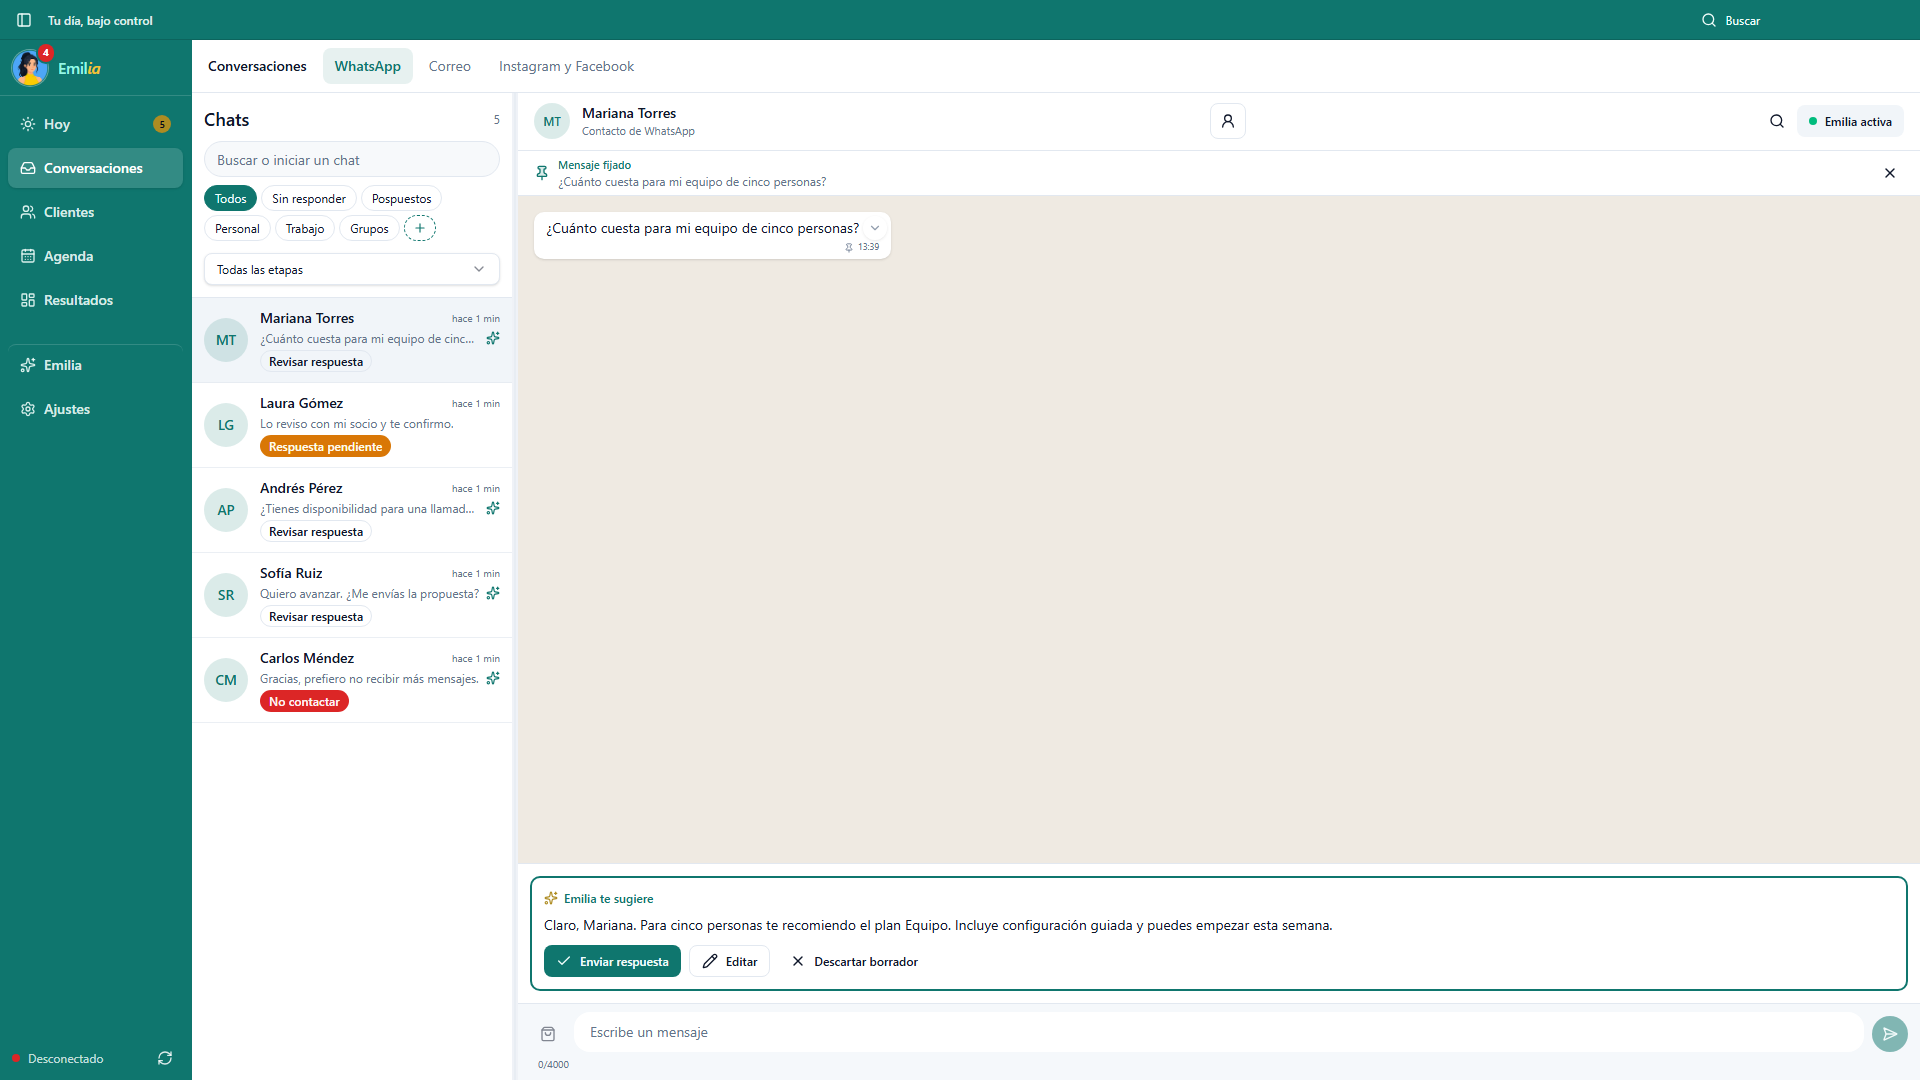Open the quick replies icon beside the message box
The height and width of the screenshot is (1080, 1920).
tap(548, 1033)
